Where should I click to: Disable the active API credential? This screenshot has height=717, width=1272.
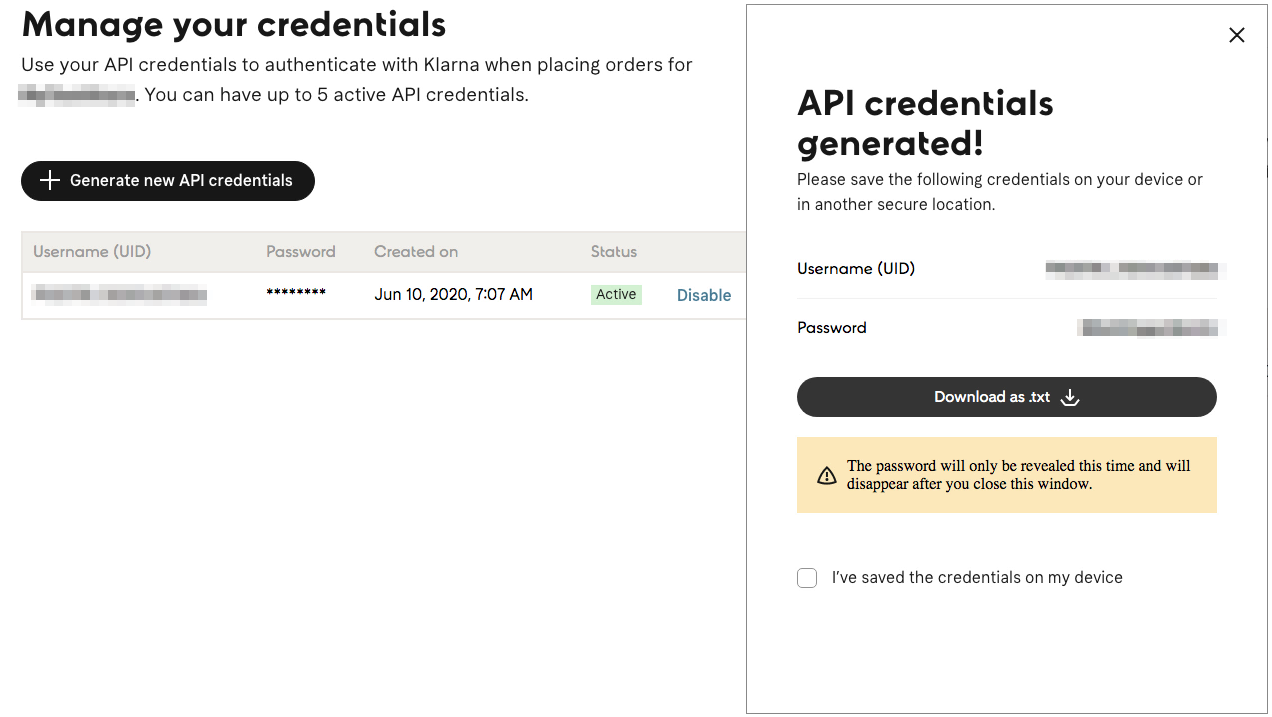[x=704, y=295]
